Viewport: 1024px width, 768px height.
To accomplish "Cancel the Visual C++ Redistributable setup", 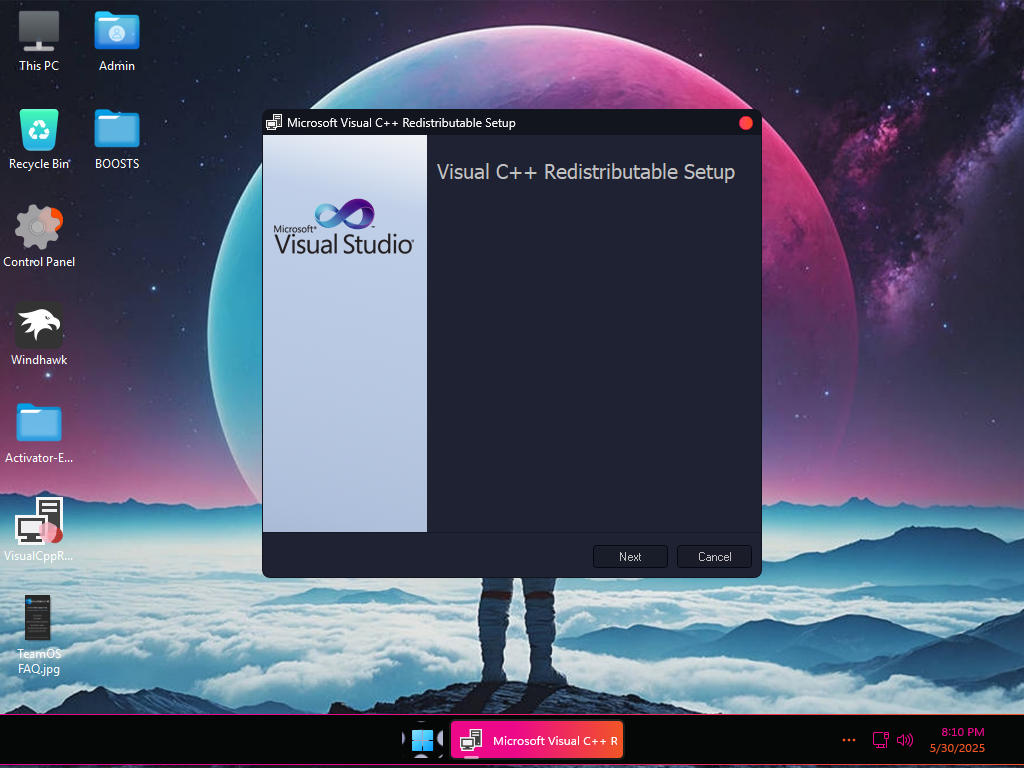I will (714, 556).
